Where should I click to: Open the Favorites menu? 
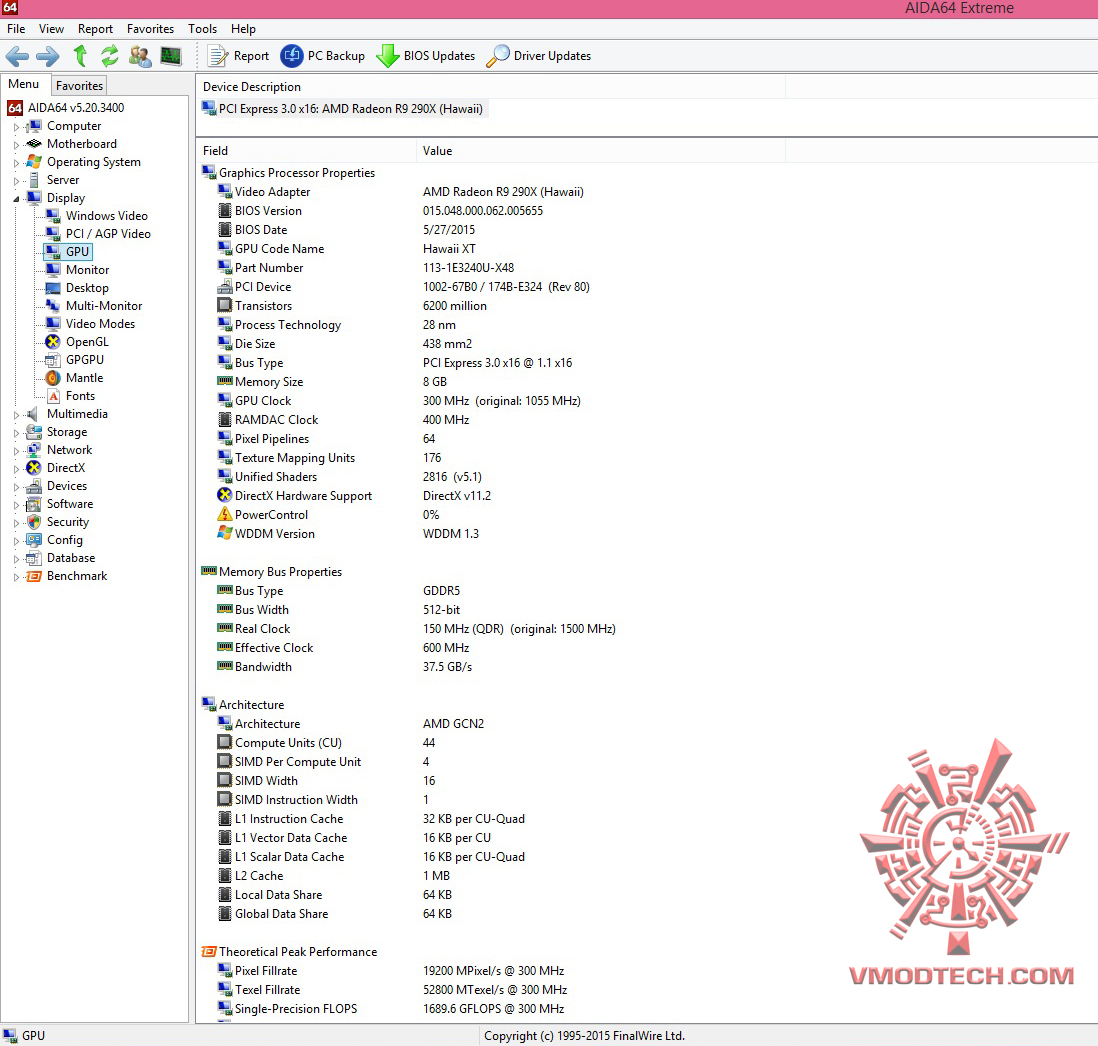(x=151, y=29)
